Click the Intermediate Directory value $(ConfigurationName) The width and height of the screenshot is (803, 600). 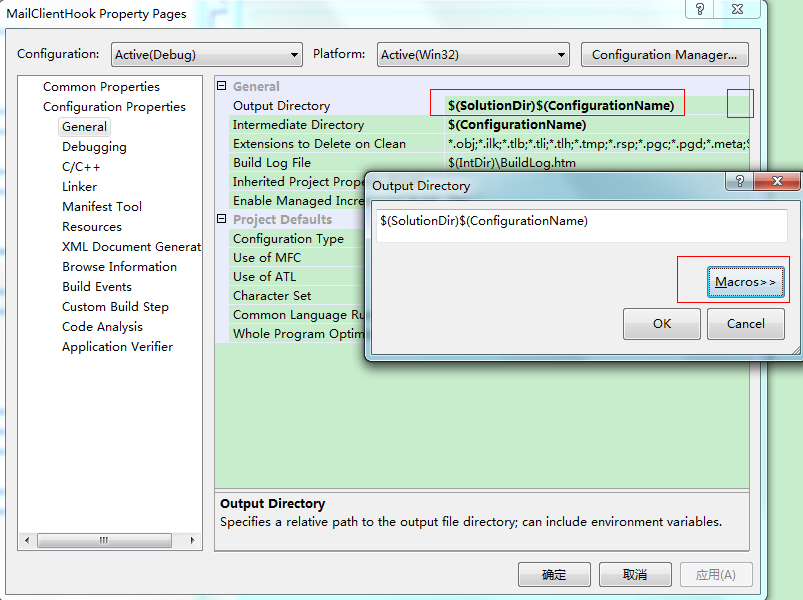(x=517, y=125)
